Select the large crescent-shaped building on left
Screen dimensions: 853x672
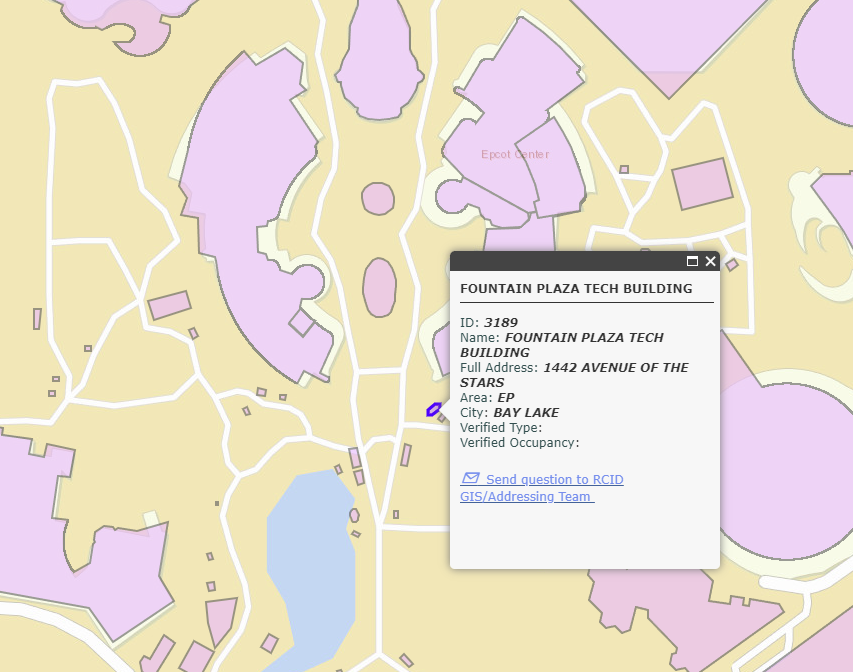pyautogui.click(x=245, y=210)
